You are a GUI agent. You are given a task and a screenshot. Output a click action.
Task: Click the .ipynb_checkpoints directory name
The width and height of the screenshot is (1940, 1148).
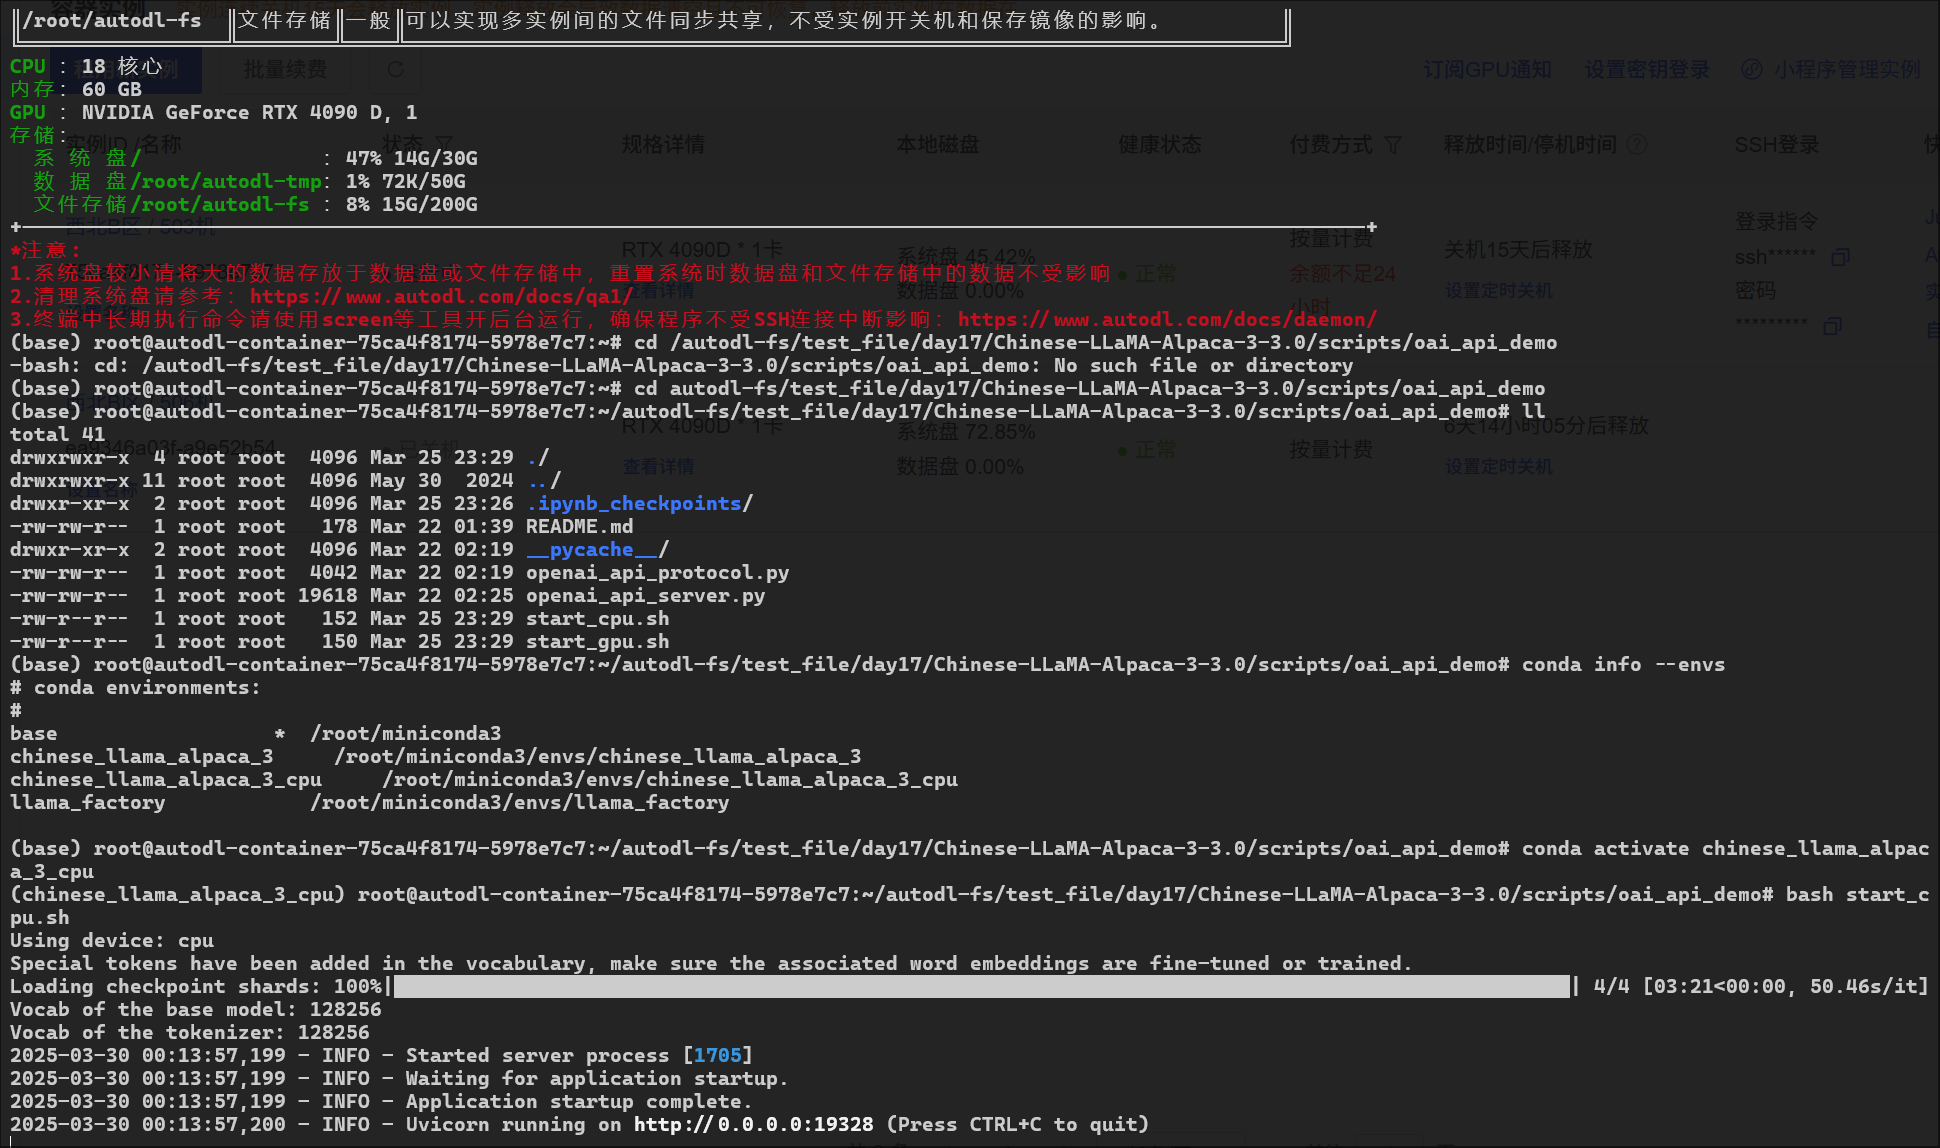[x=635, y=503]
